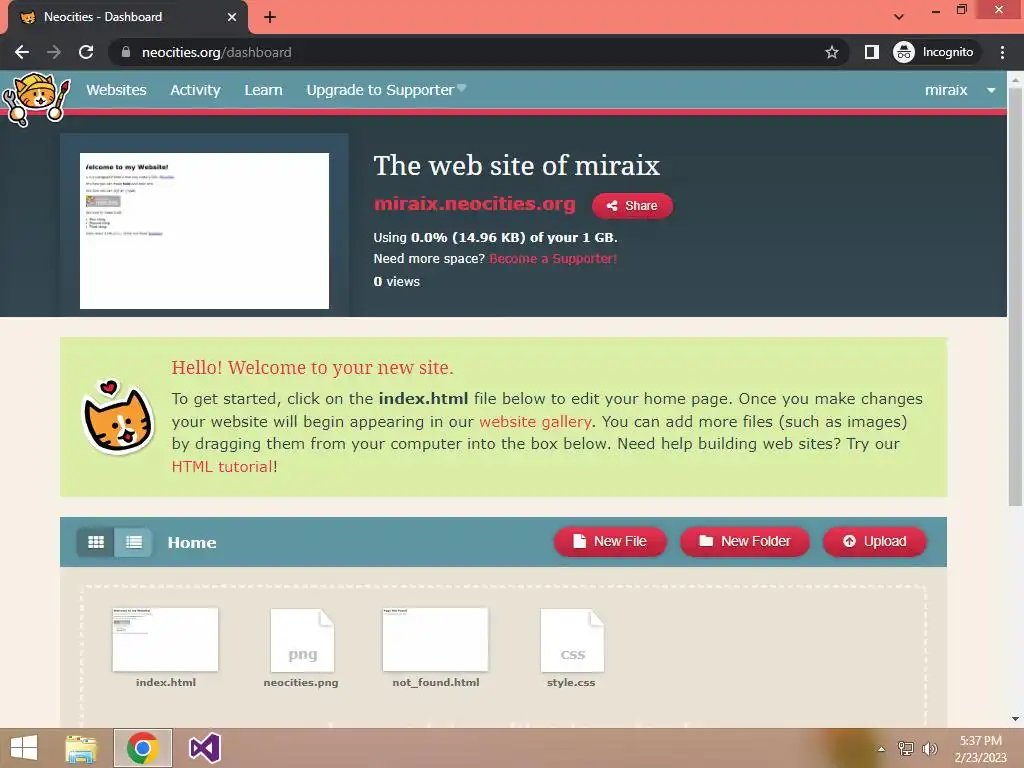Switch to grid view of files
This screenshot has width=1024, height=768.
click(x=96, y=542)
